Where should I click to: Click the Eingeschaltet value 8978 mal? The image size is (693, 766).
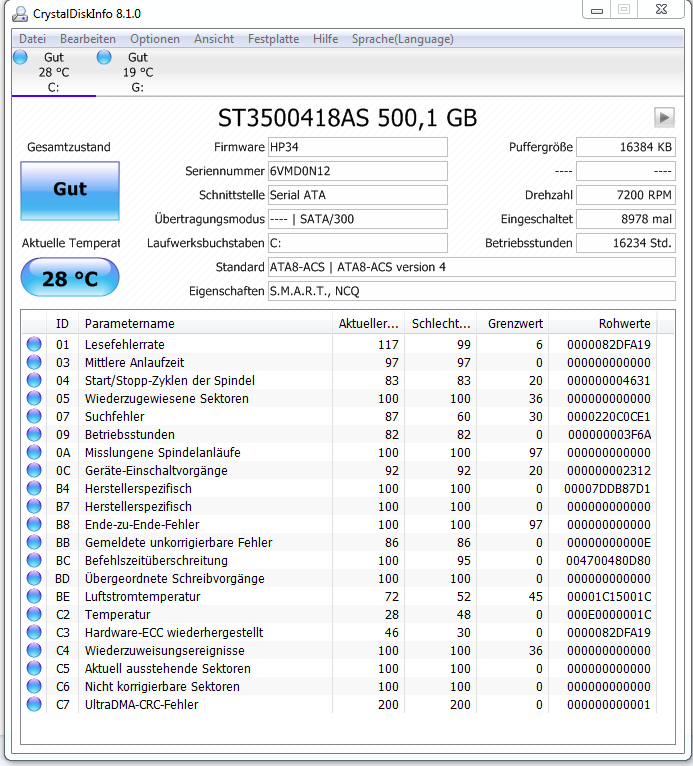[626, 219]
